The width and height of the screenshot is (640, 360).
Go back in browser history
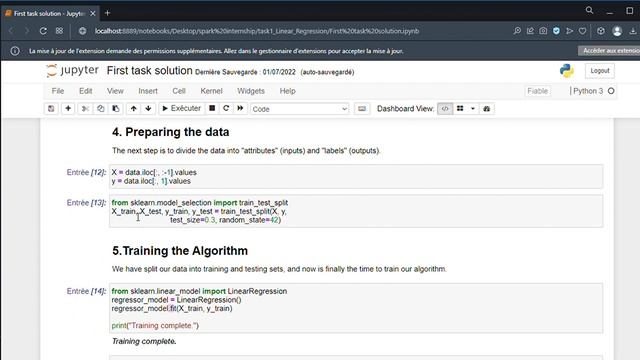pyautogui.click(x=11, y=31)
